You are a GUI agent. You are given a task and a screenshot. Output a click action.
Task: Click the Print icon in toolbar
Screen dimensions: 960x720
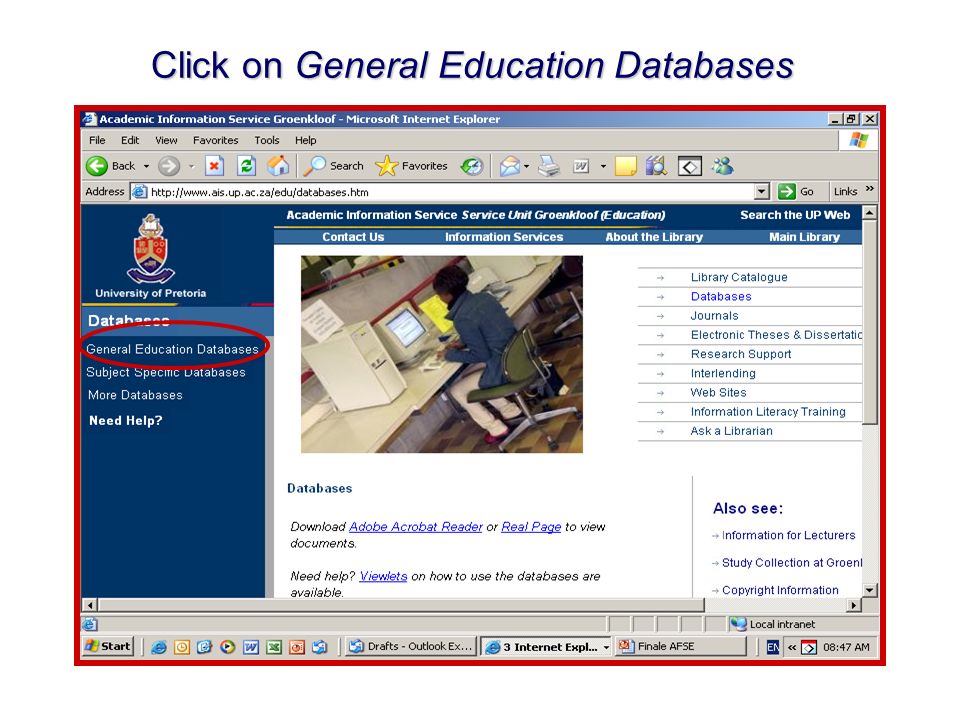click(x=549, y=166)
